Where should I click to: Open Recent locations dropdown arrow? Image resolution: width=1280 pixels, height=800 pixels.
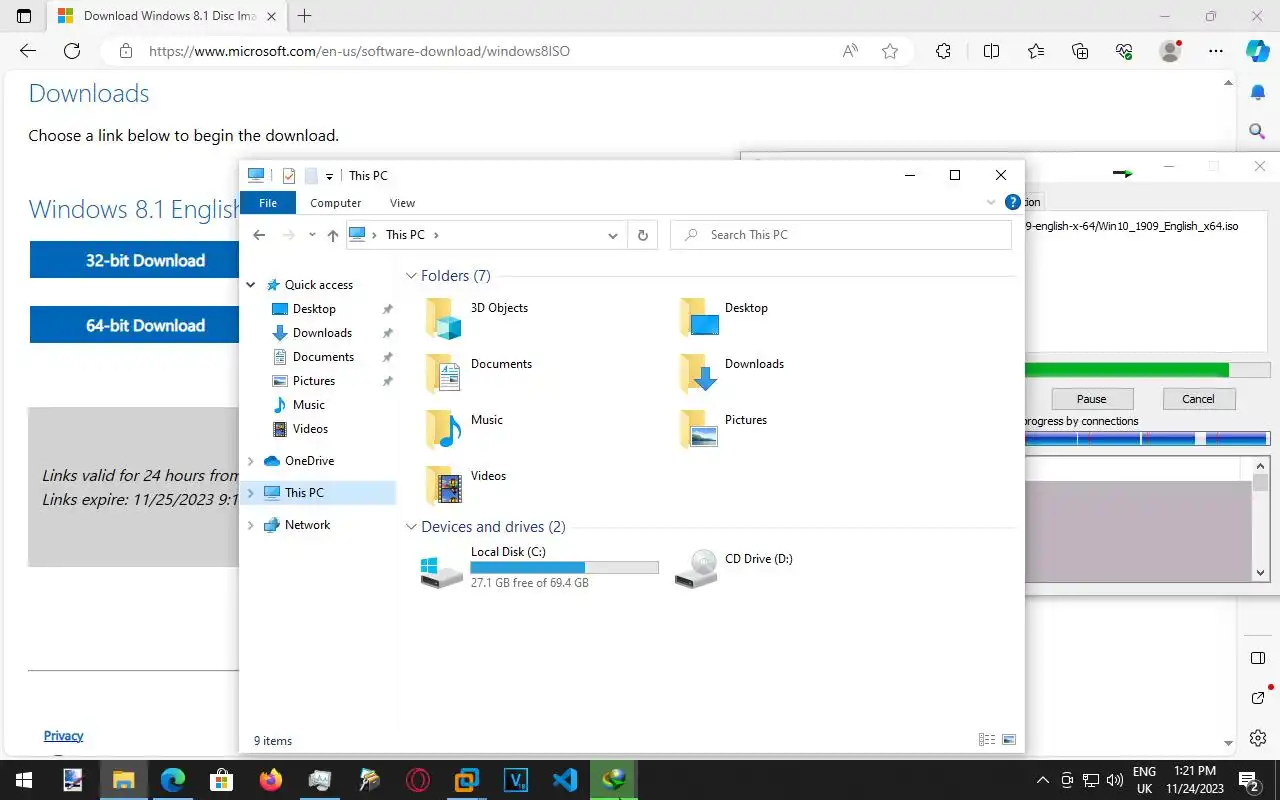312,235
